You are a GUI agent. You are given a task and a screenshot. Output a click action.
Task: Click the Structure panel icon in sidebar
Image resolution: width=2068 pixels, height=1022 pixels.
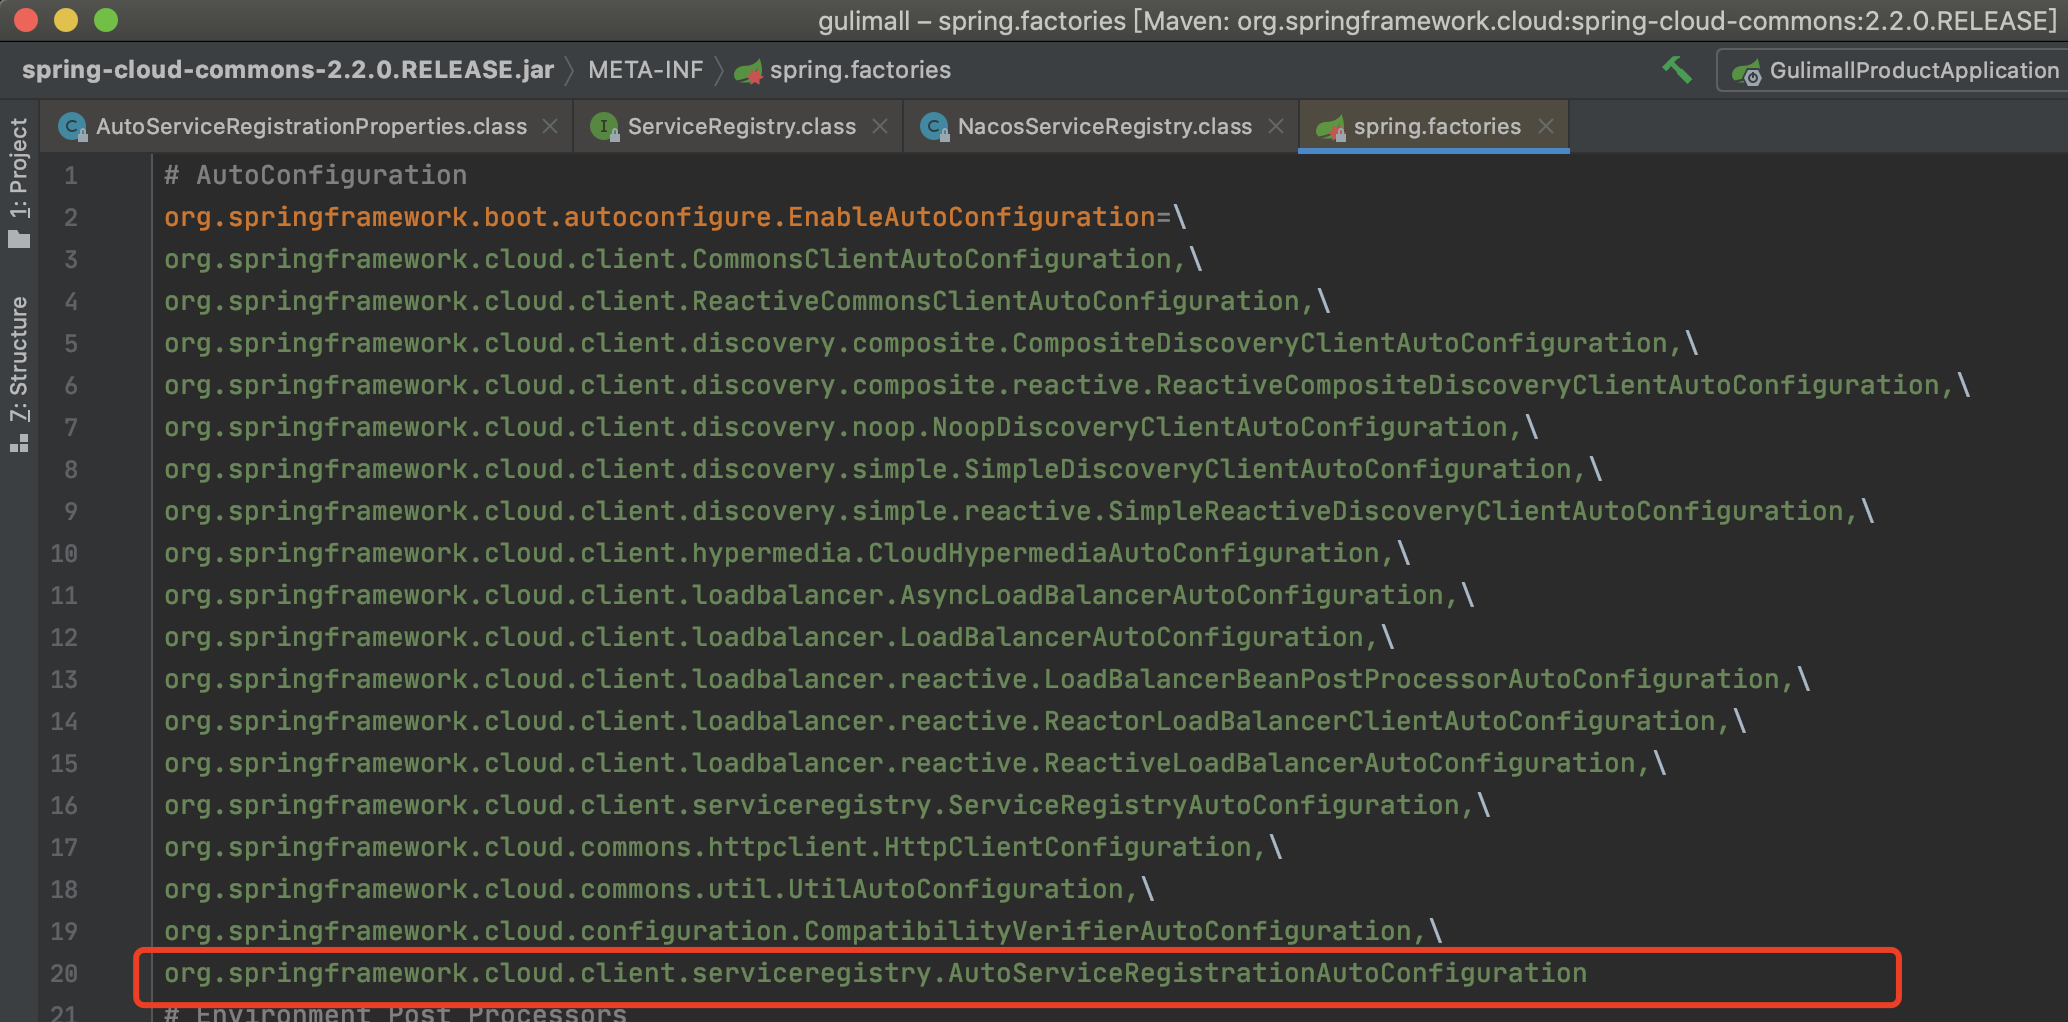(x=19, y=444)
